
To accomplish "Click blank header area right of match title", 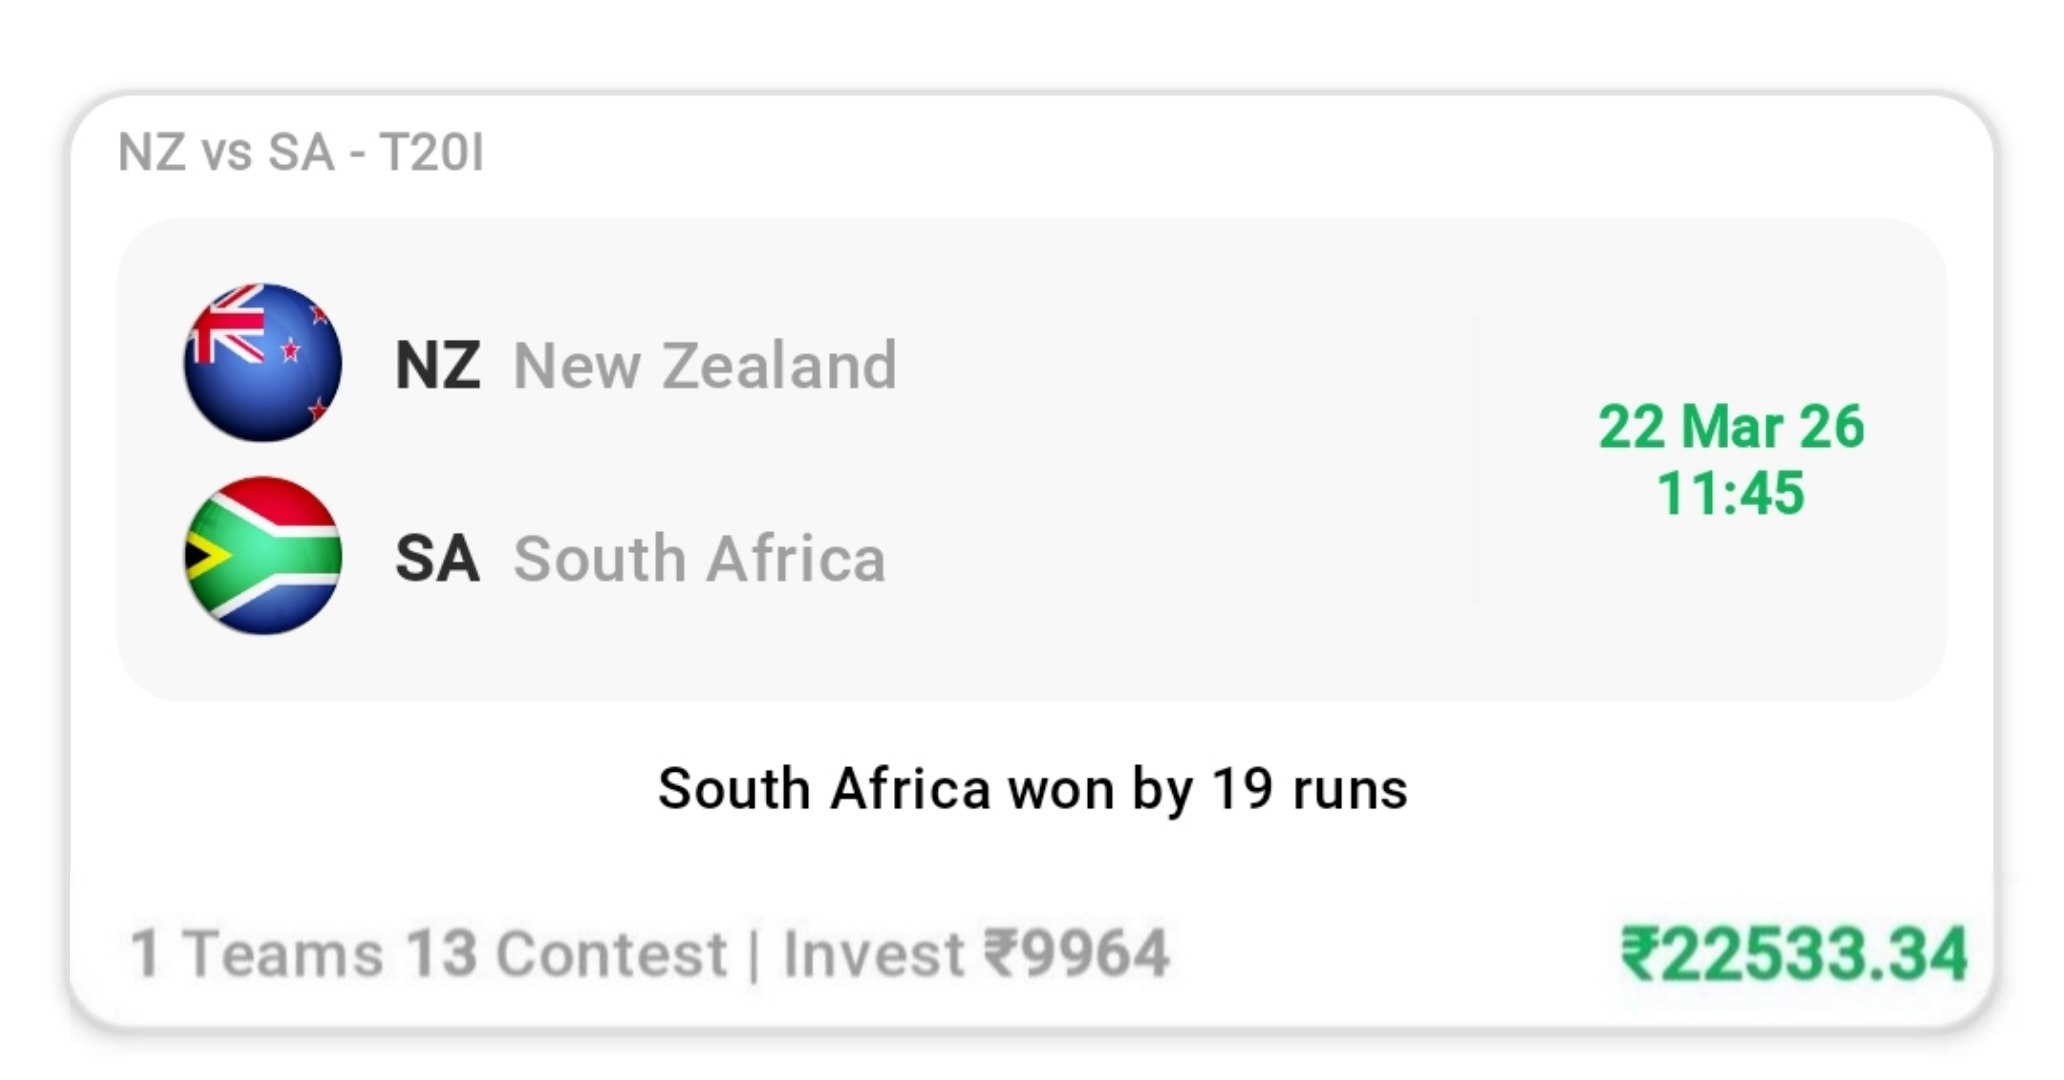I will coord(1200,153).
